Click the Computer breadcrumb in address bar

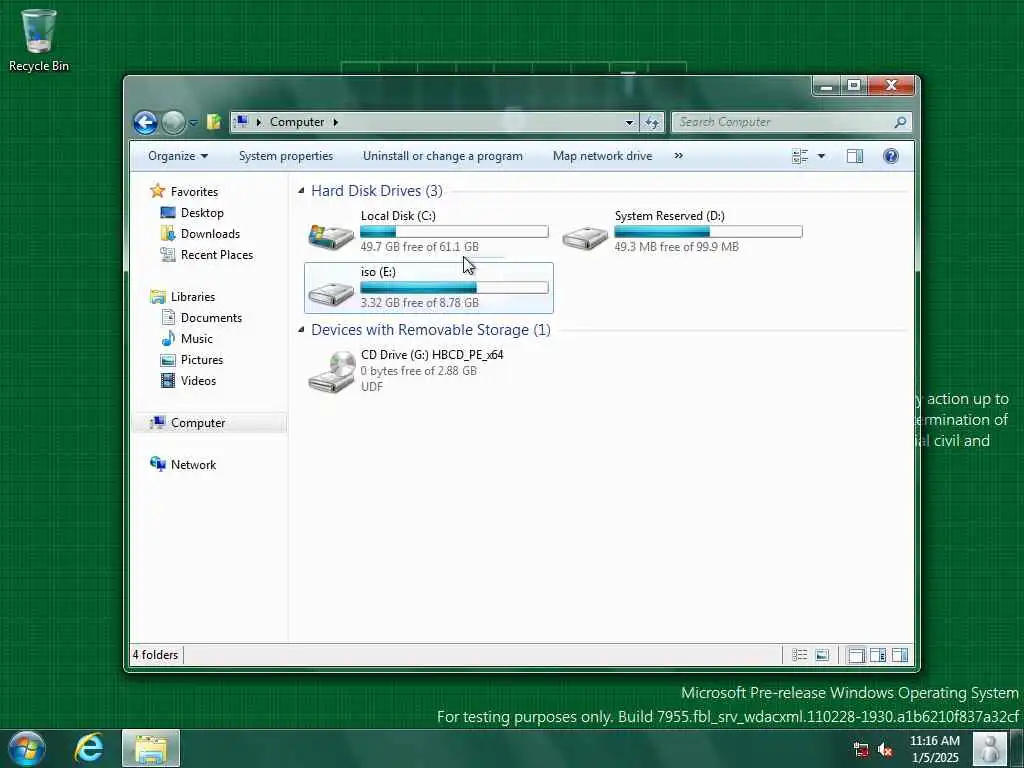[x=296, y=122]
